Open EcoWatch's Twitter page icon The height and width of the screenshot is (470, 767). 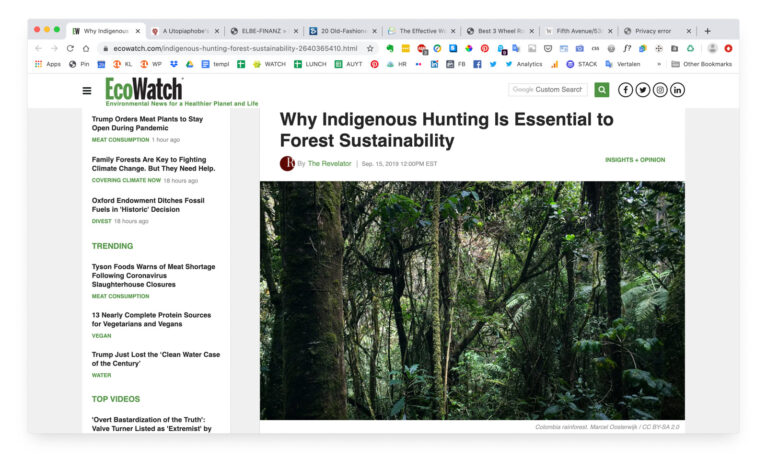pyautogui.click(x=643, y=90)
